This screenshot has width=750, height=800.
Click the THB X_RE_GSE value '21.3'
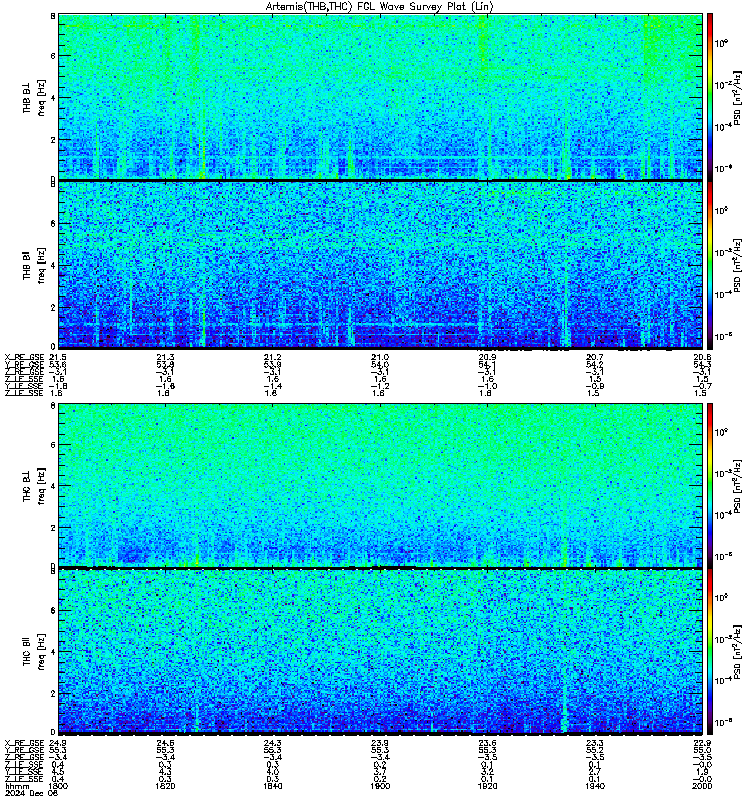coord(165,357)
